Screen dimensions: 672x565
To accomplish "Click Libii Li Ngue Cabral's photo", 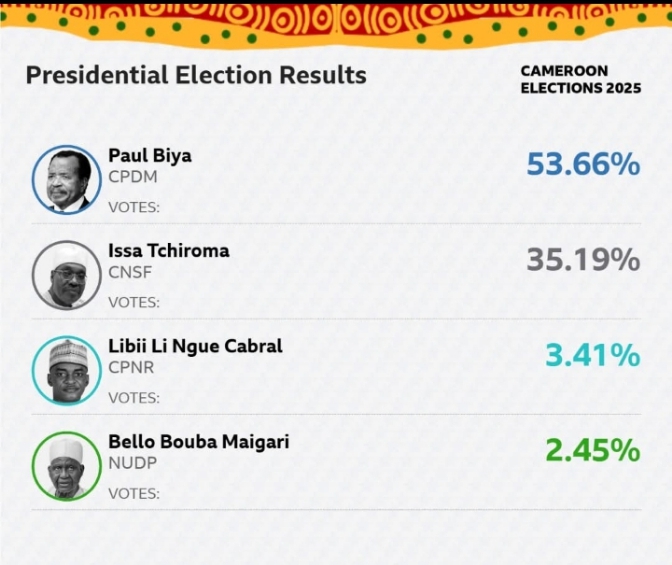I will [66, 370].
